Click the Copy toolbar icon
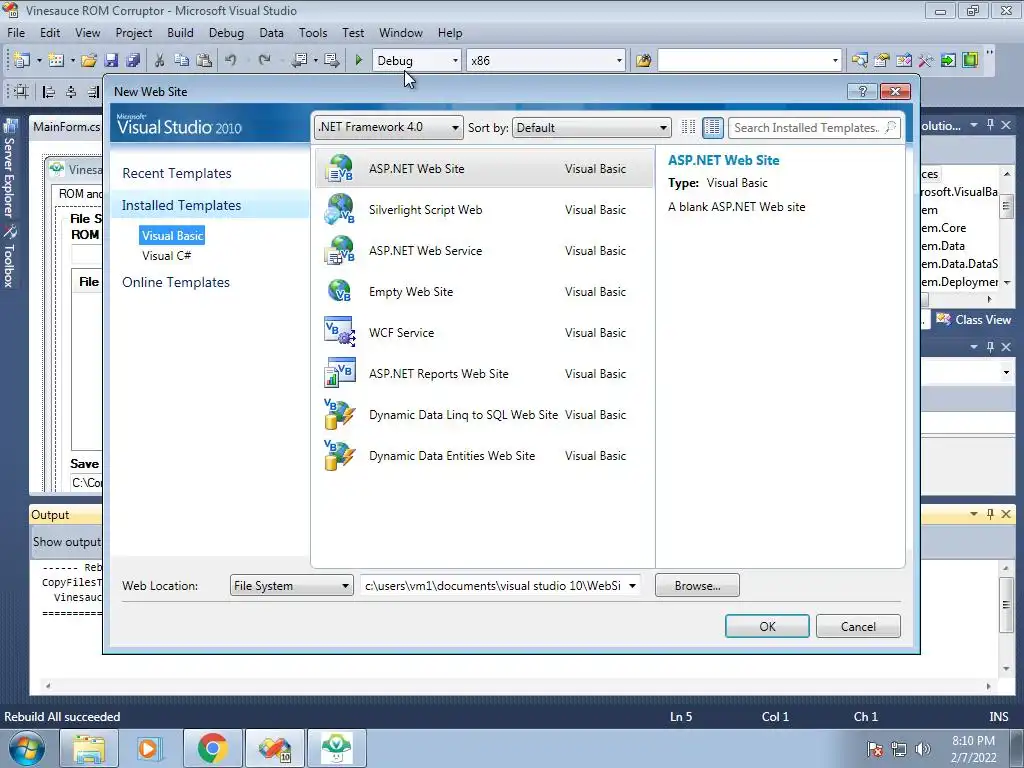1024x768 pixels. pyautogui.click(x=182, y=61)
